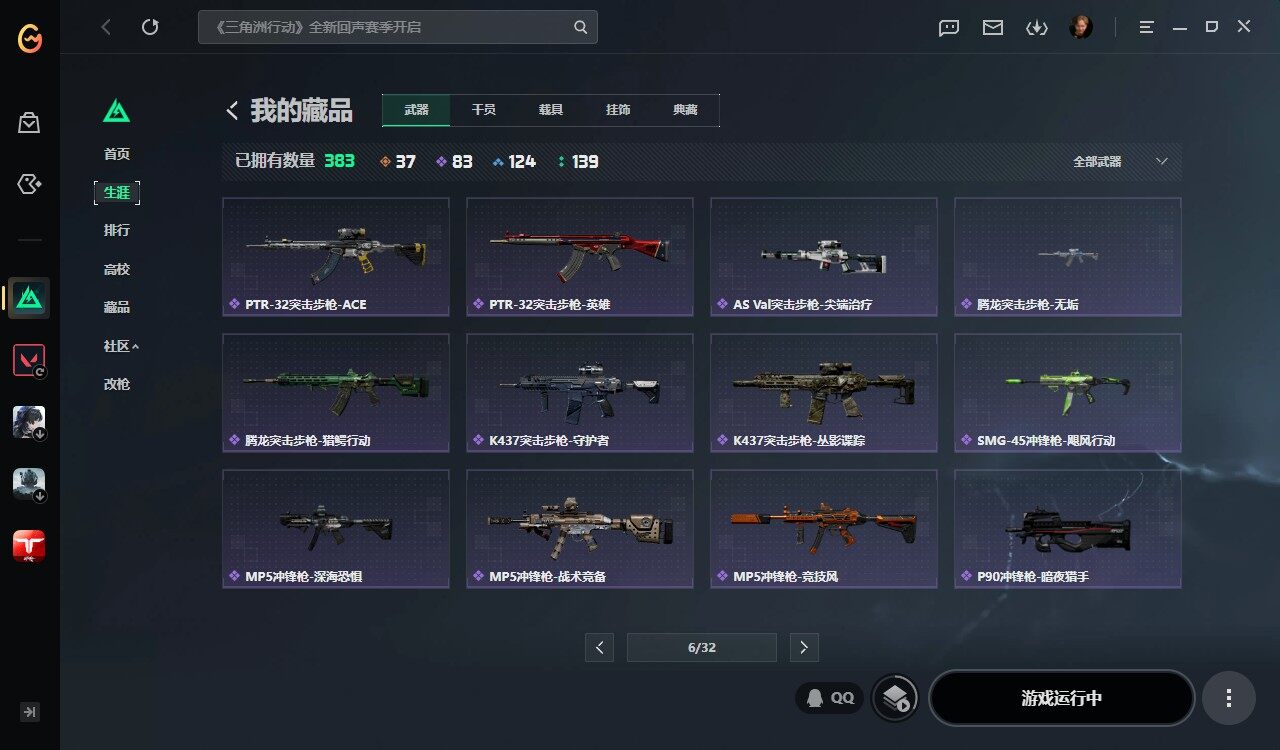Viewport: 1280px width, 750px height.
Task: Click the user avatar in top bar
Action: click(1080, 27)
